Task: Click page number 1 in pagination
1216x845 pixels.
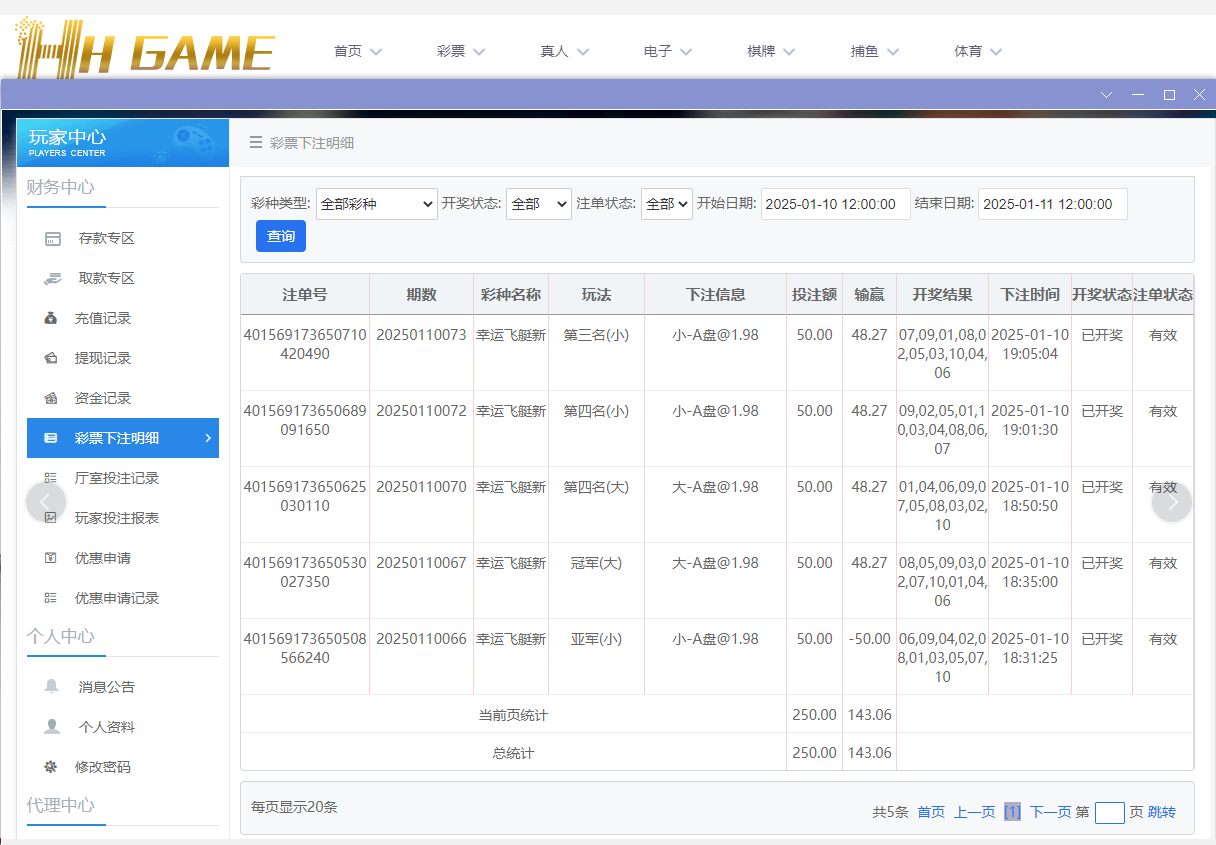Action: [1011, 812]
